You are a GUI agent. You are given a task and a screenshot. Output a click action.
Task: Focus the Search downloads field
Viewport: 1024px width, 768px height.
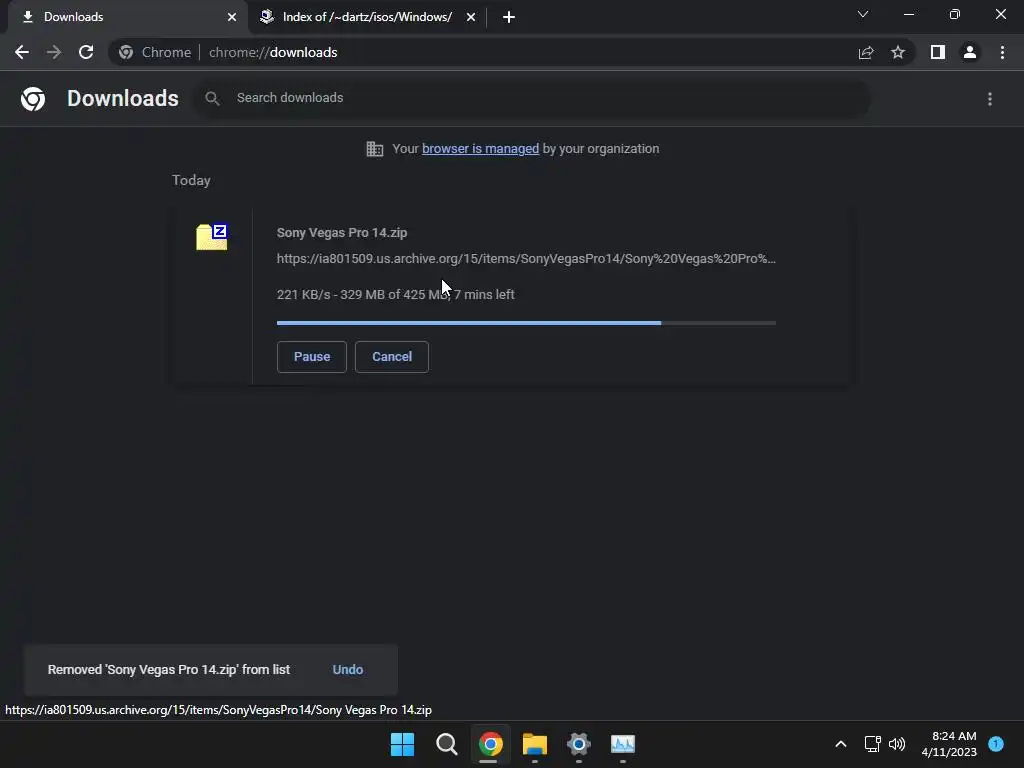pyautogui.click(x=533, y=98)
